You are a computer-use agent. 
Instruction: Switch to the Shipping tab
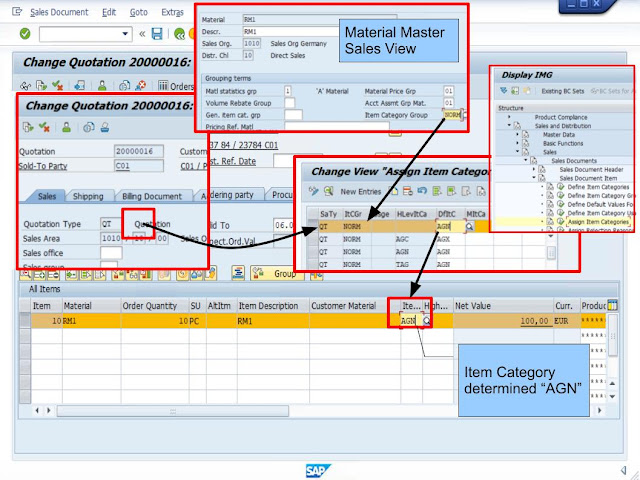click(x=88, y=196)
